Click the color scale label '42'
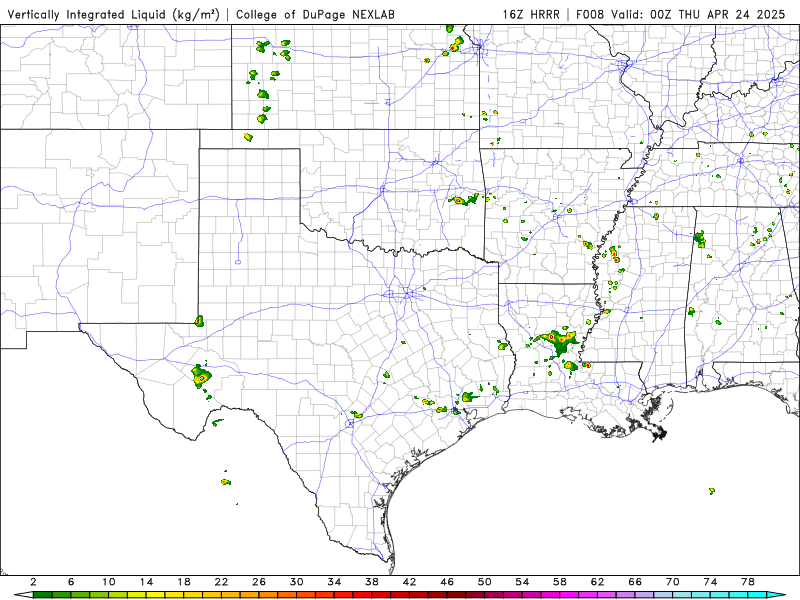This screenshot has width=800, height=600. [410, 582]
